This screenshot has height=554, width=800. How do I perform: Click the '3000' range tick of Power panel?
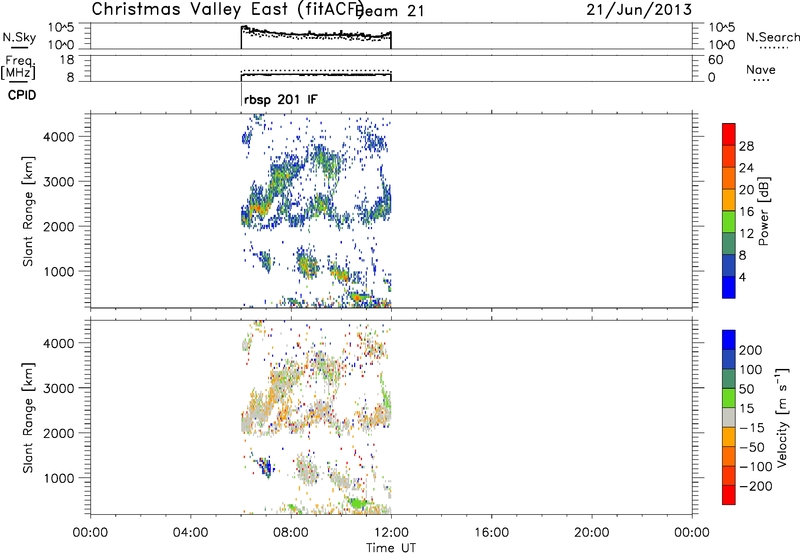pyautogui.click(x=59, y=182)
